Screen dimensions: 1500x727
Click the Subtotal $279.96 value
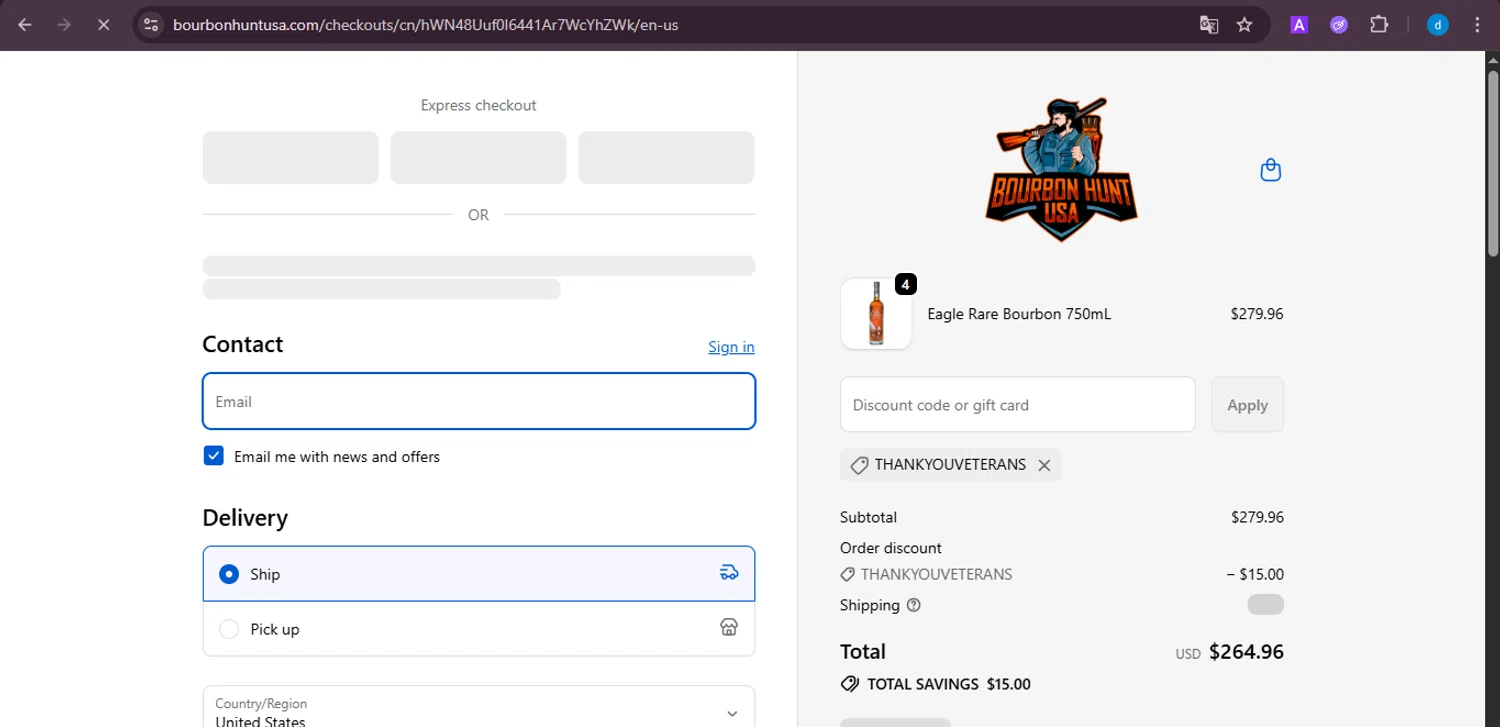pyautogui.click(x=1257, y=518)
